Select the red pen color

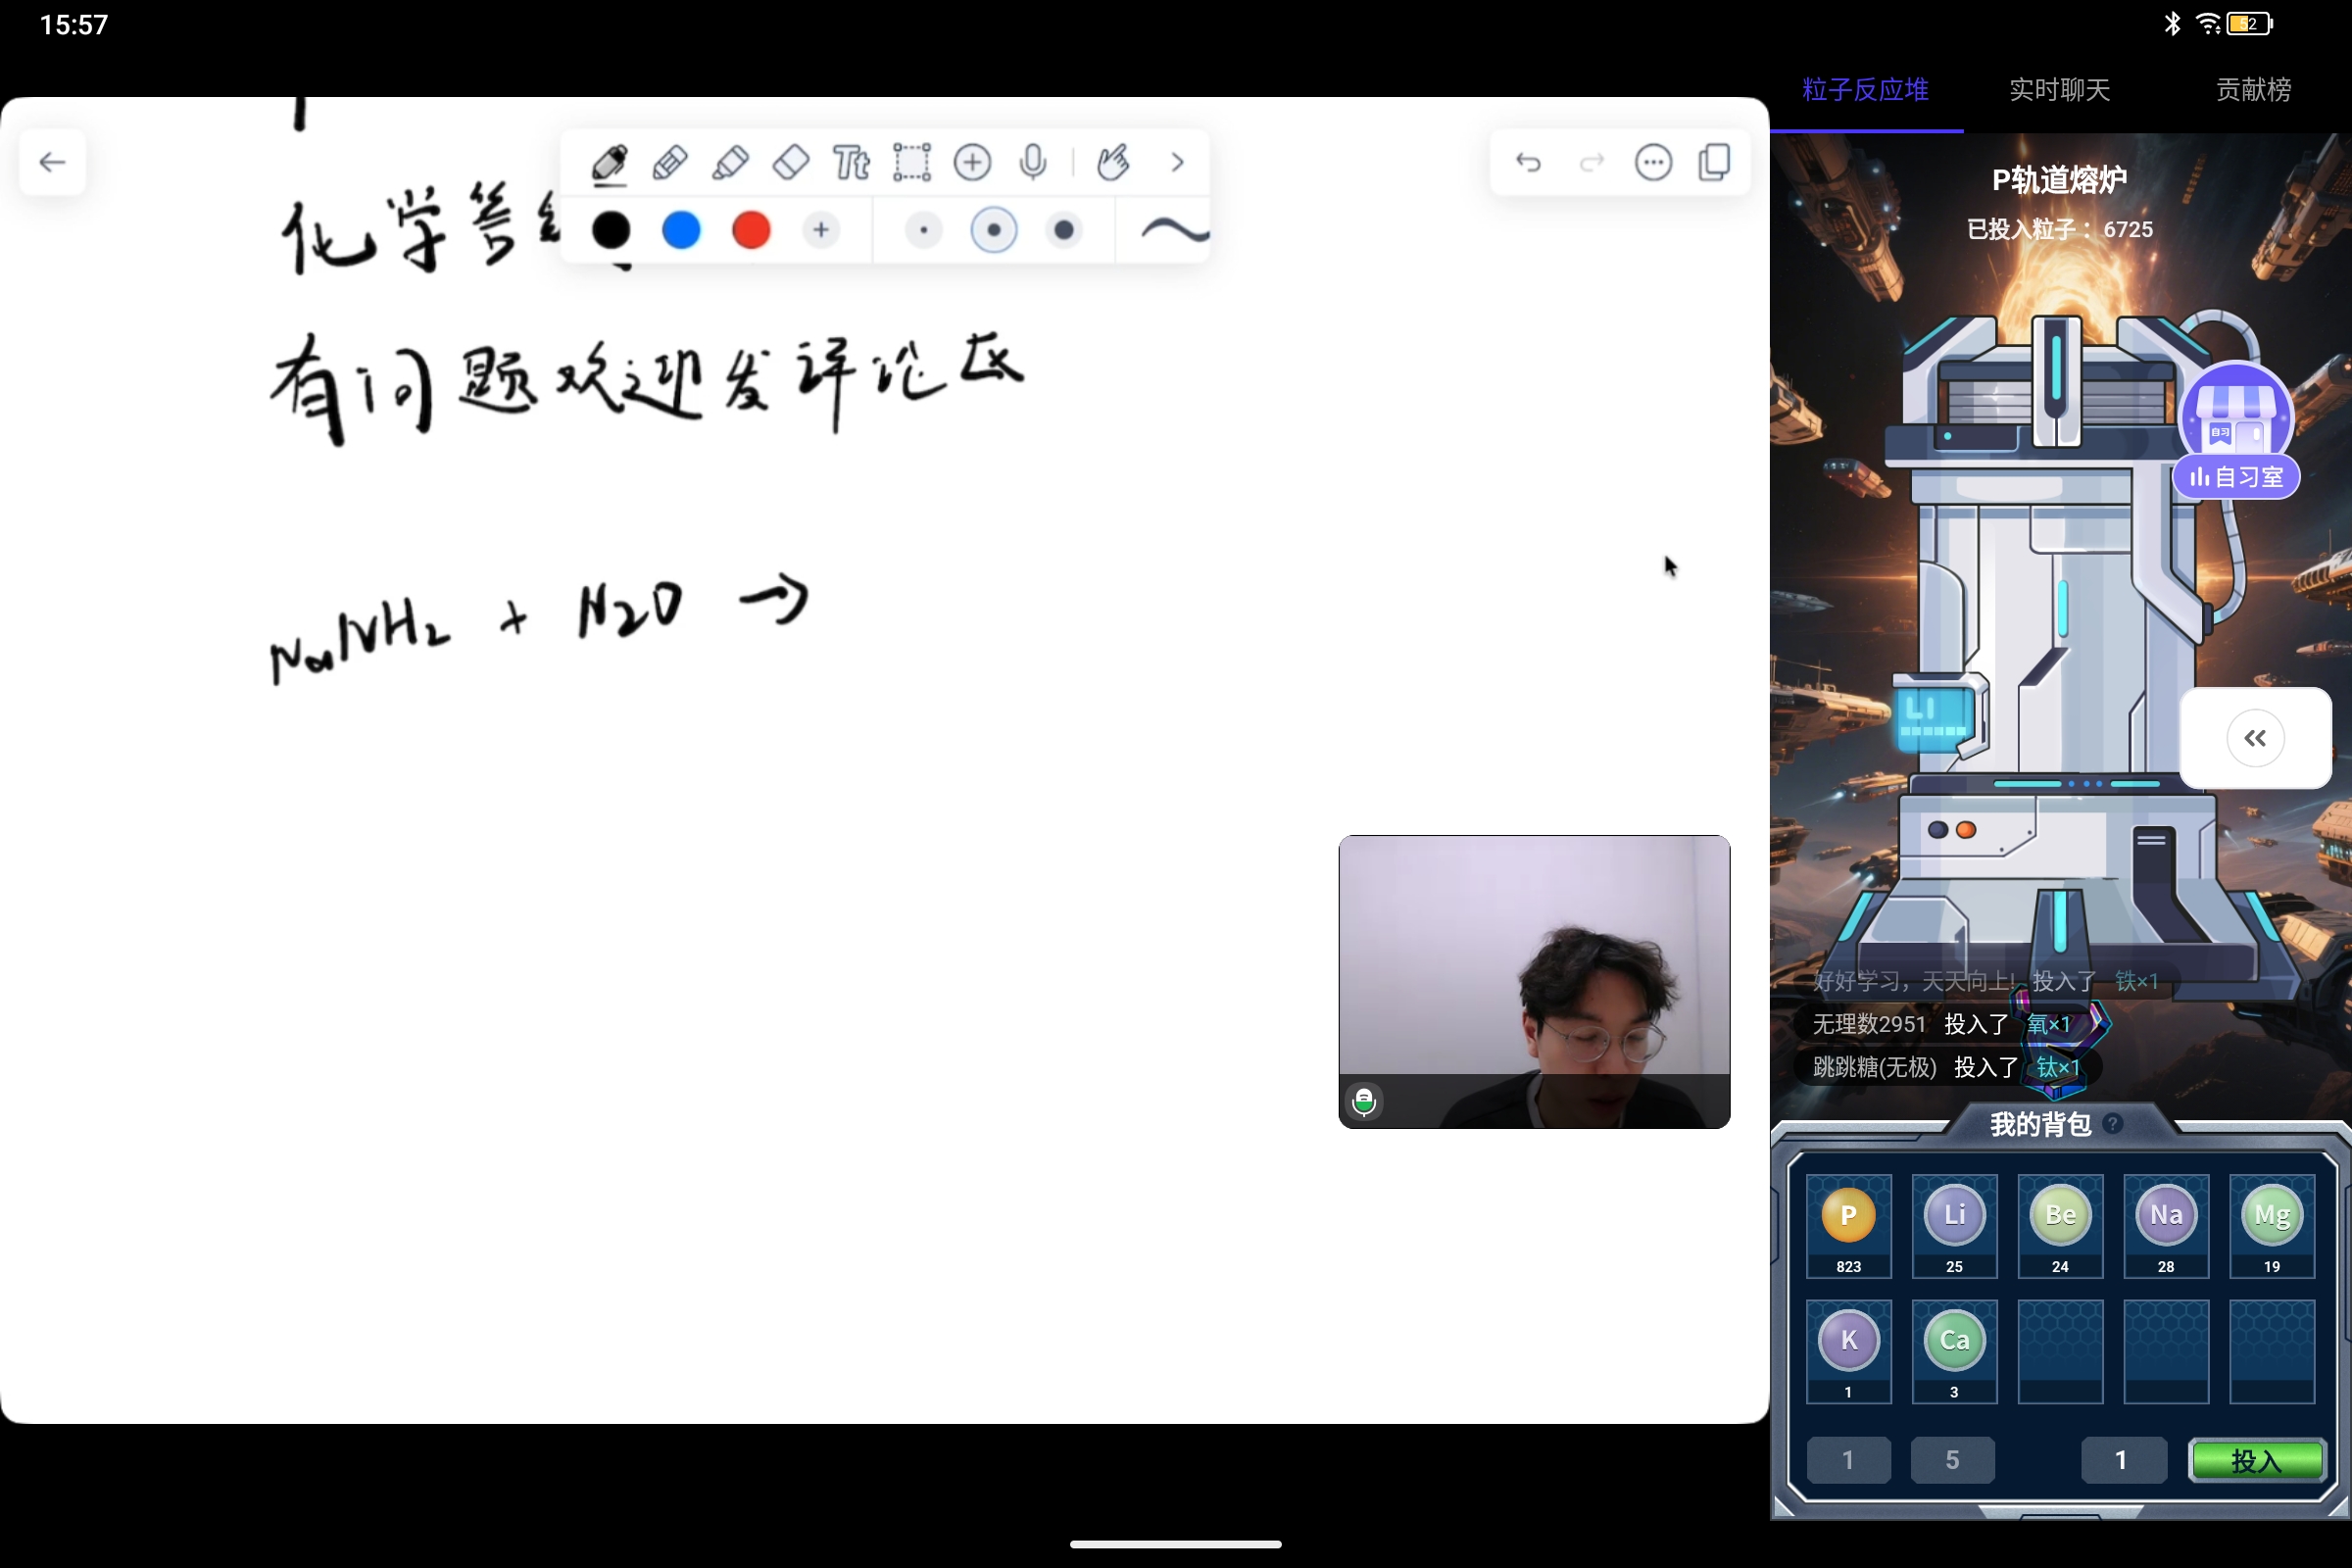point(750,230)
